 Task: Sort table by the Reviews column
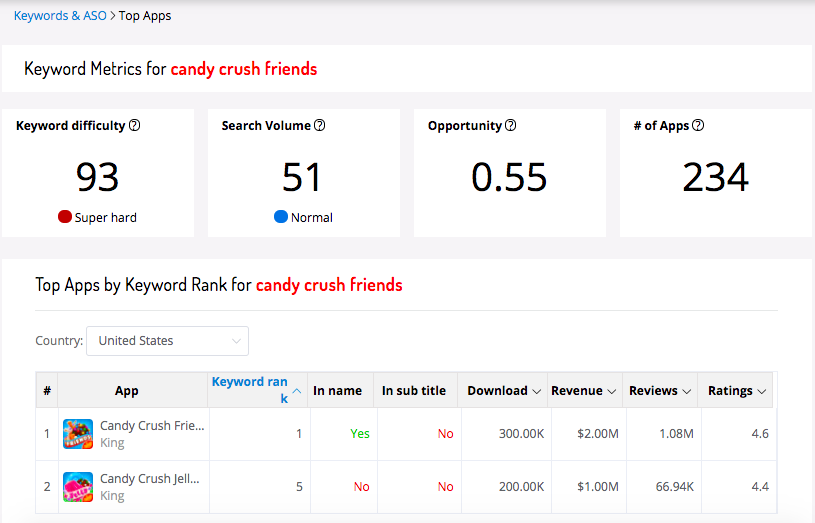click(660, 390)
